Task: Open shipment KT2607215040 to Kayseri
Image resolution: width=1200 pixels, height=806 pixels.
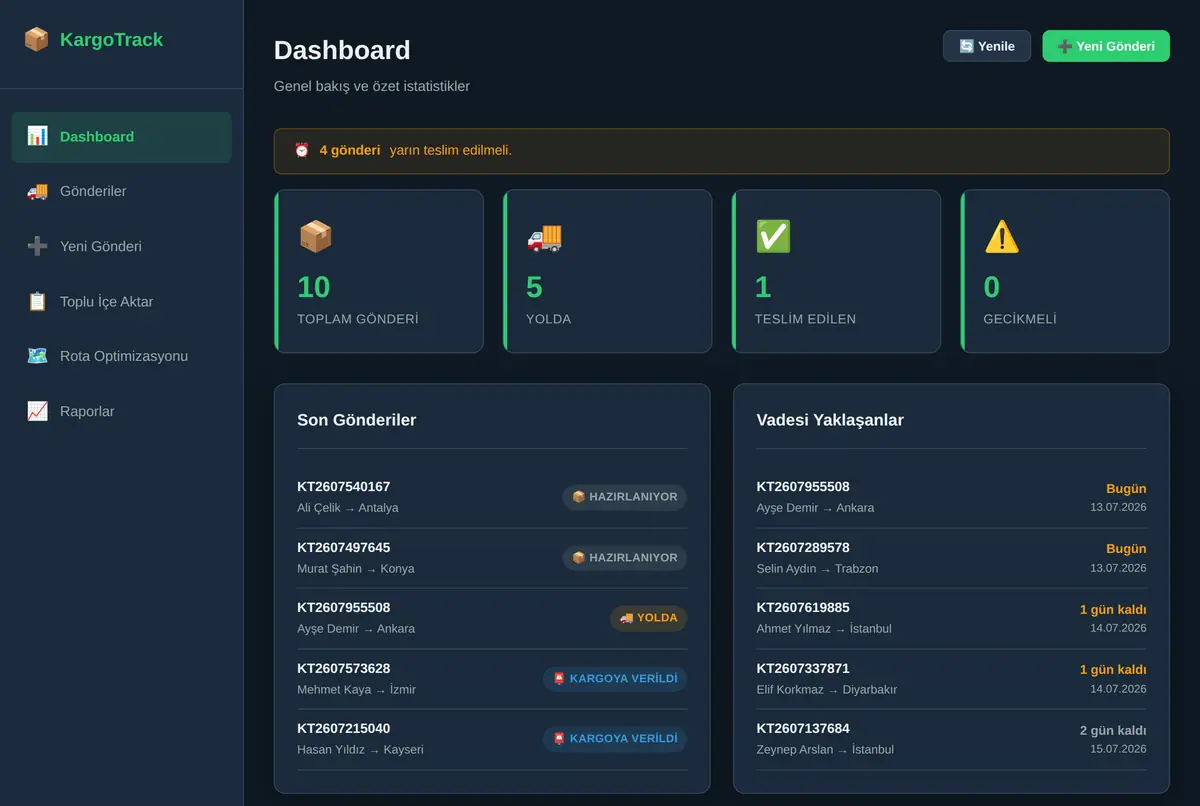Action: point(492,739)
